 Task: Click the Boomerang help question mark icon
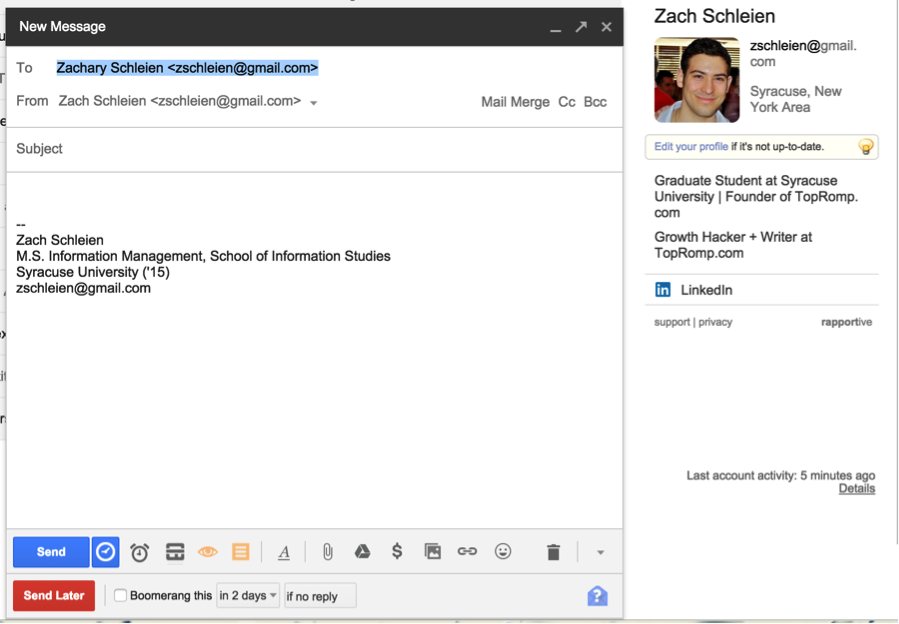coord(597,596)
